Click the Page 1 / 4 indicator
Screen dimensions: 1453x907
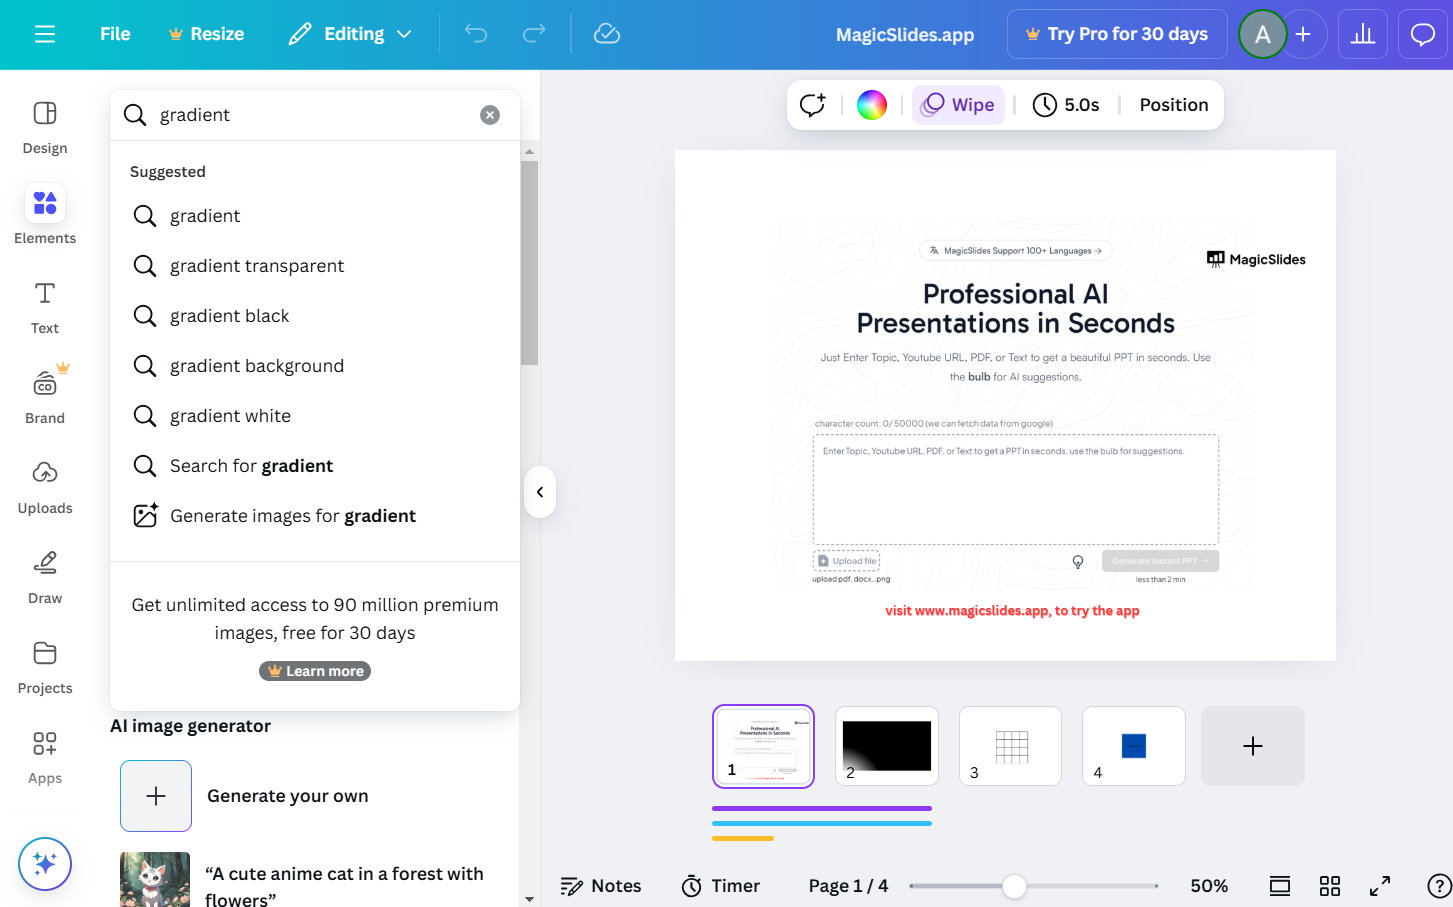click(848, 886)
